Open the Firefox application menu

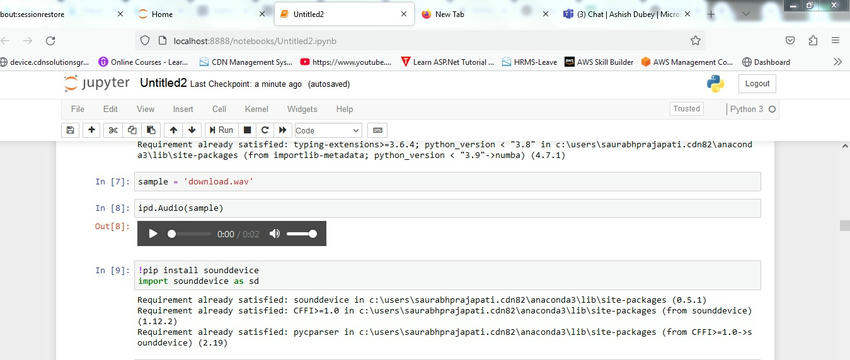[x=835, y=41]
